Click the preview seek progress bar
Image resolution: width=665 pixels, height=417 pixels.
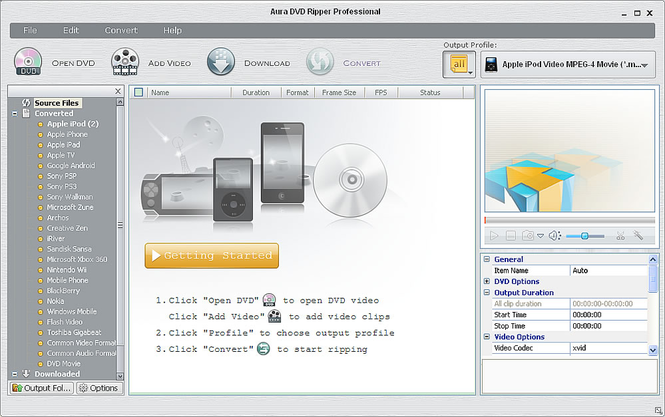pos(570,220)
